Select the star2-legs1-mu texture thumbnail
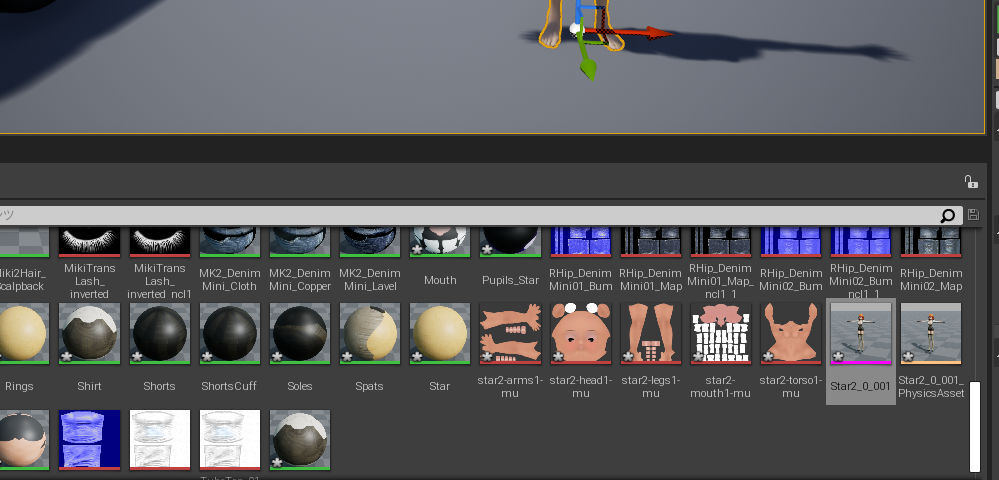 [650, 333]
